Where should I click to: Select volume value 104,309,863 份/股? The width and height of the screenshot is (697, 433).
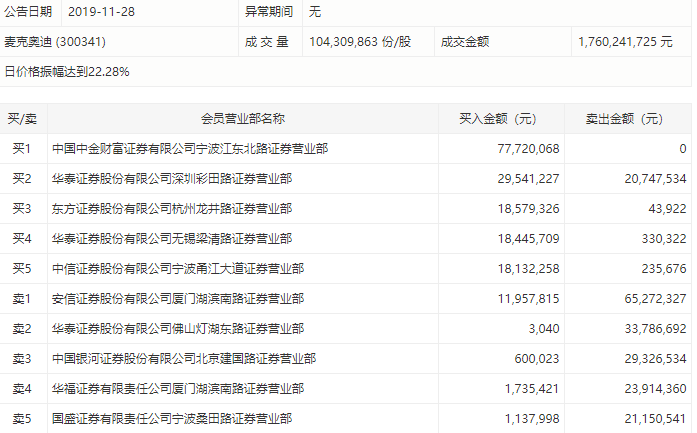coord(360,42)
